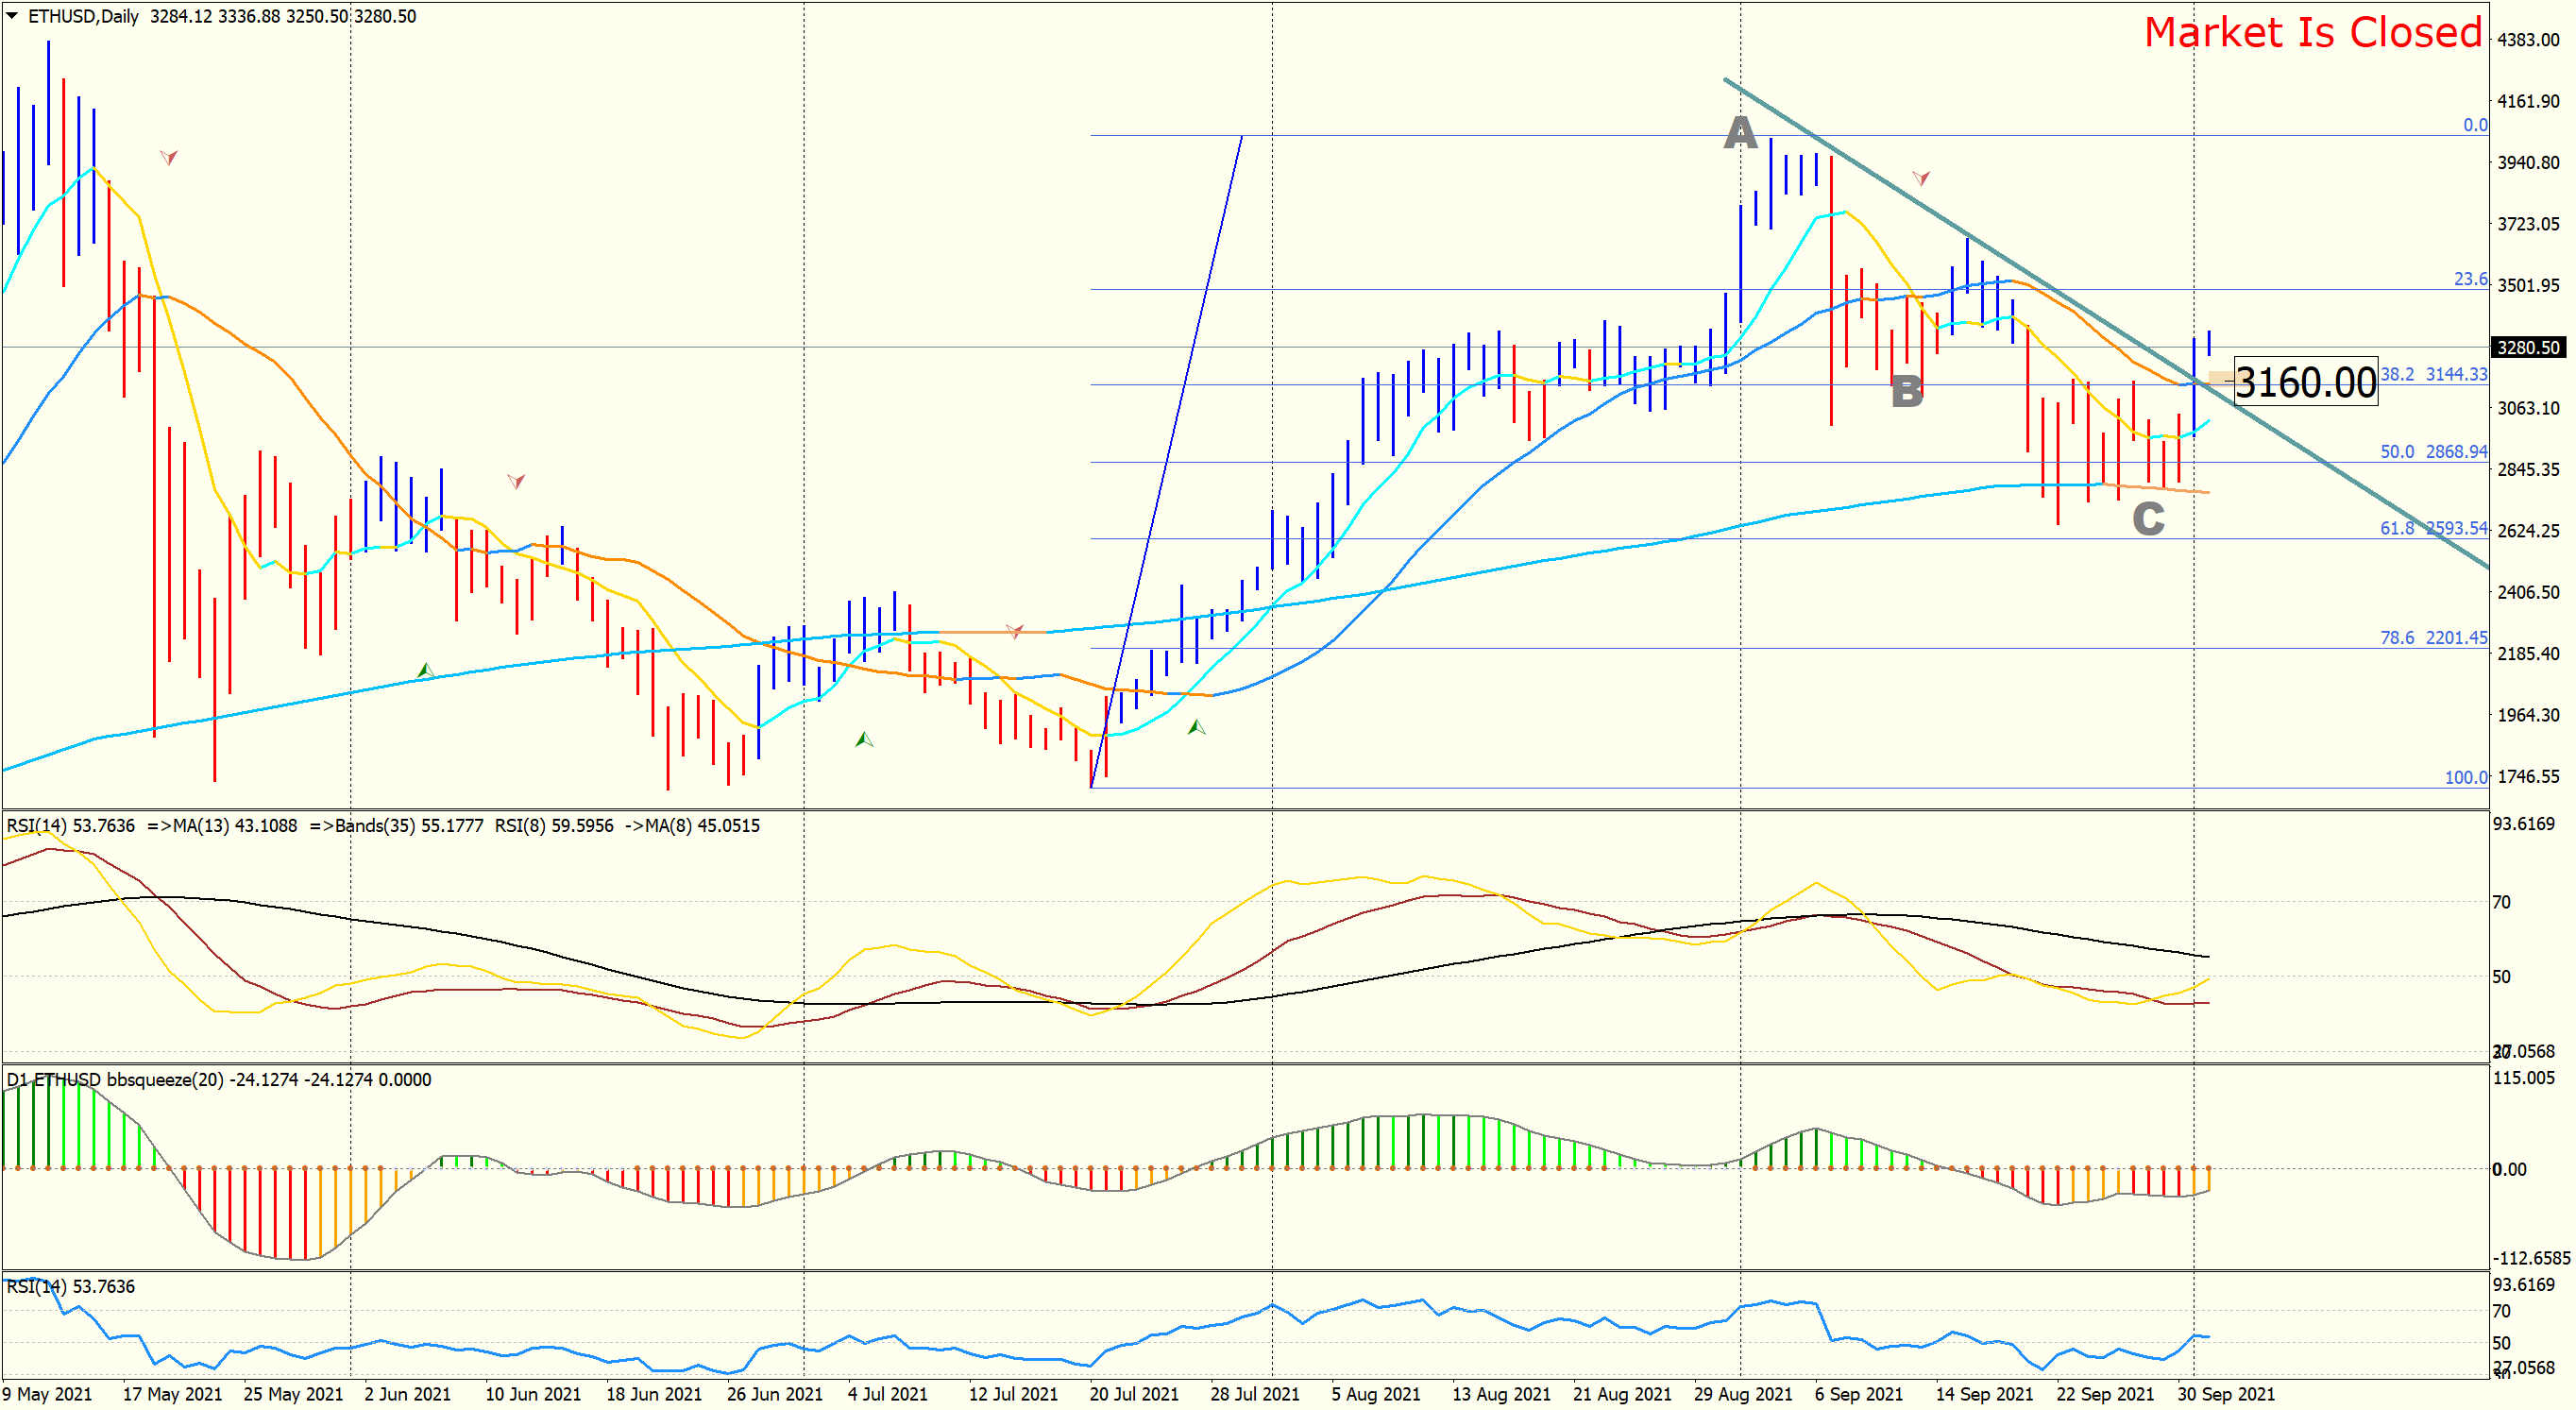
Task: Click the beige rectangle left of 3160.00
Action: pyautogui.click(x=2220, y=377)
